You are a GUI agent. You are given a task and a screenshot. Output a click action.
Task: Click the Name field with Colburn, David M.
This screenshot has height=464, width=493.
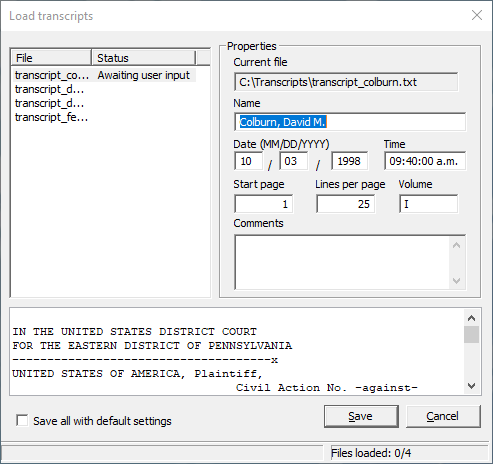click(350, 122)
